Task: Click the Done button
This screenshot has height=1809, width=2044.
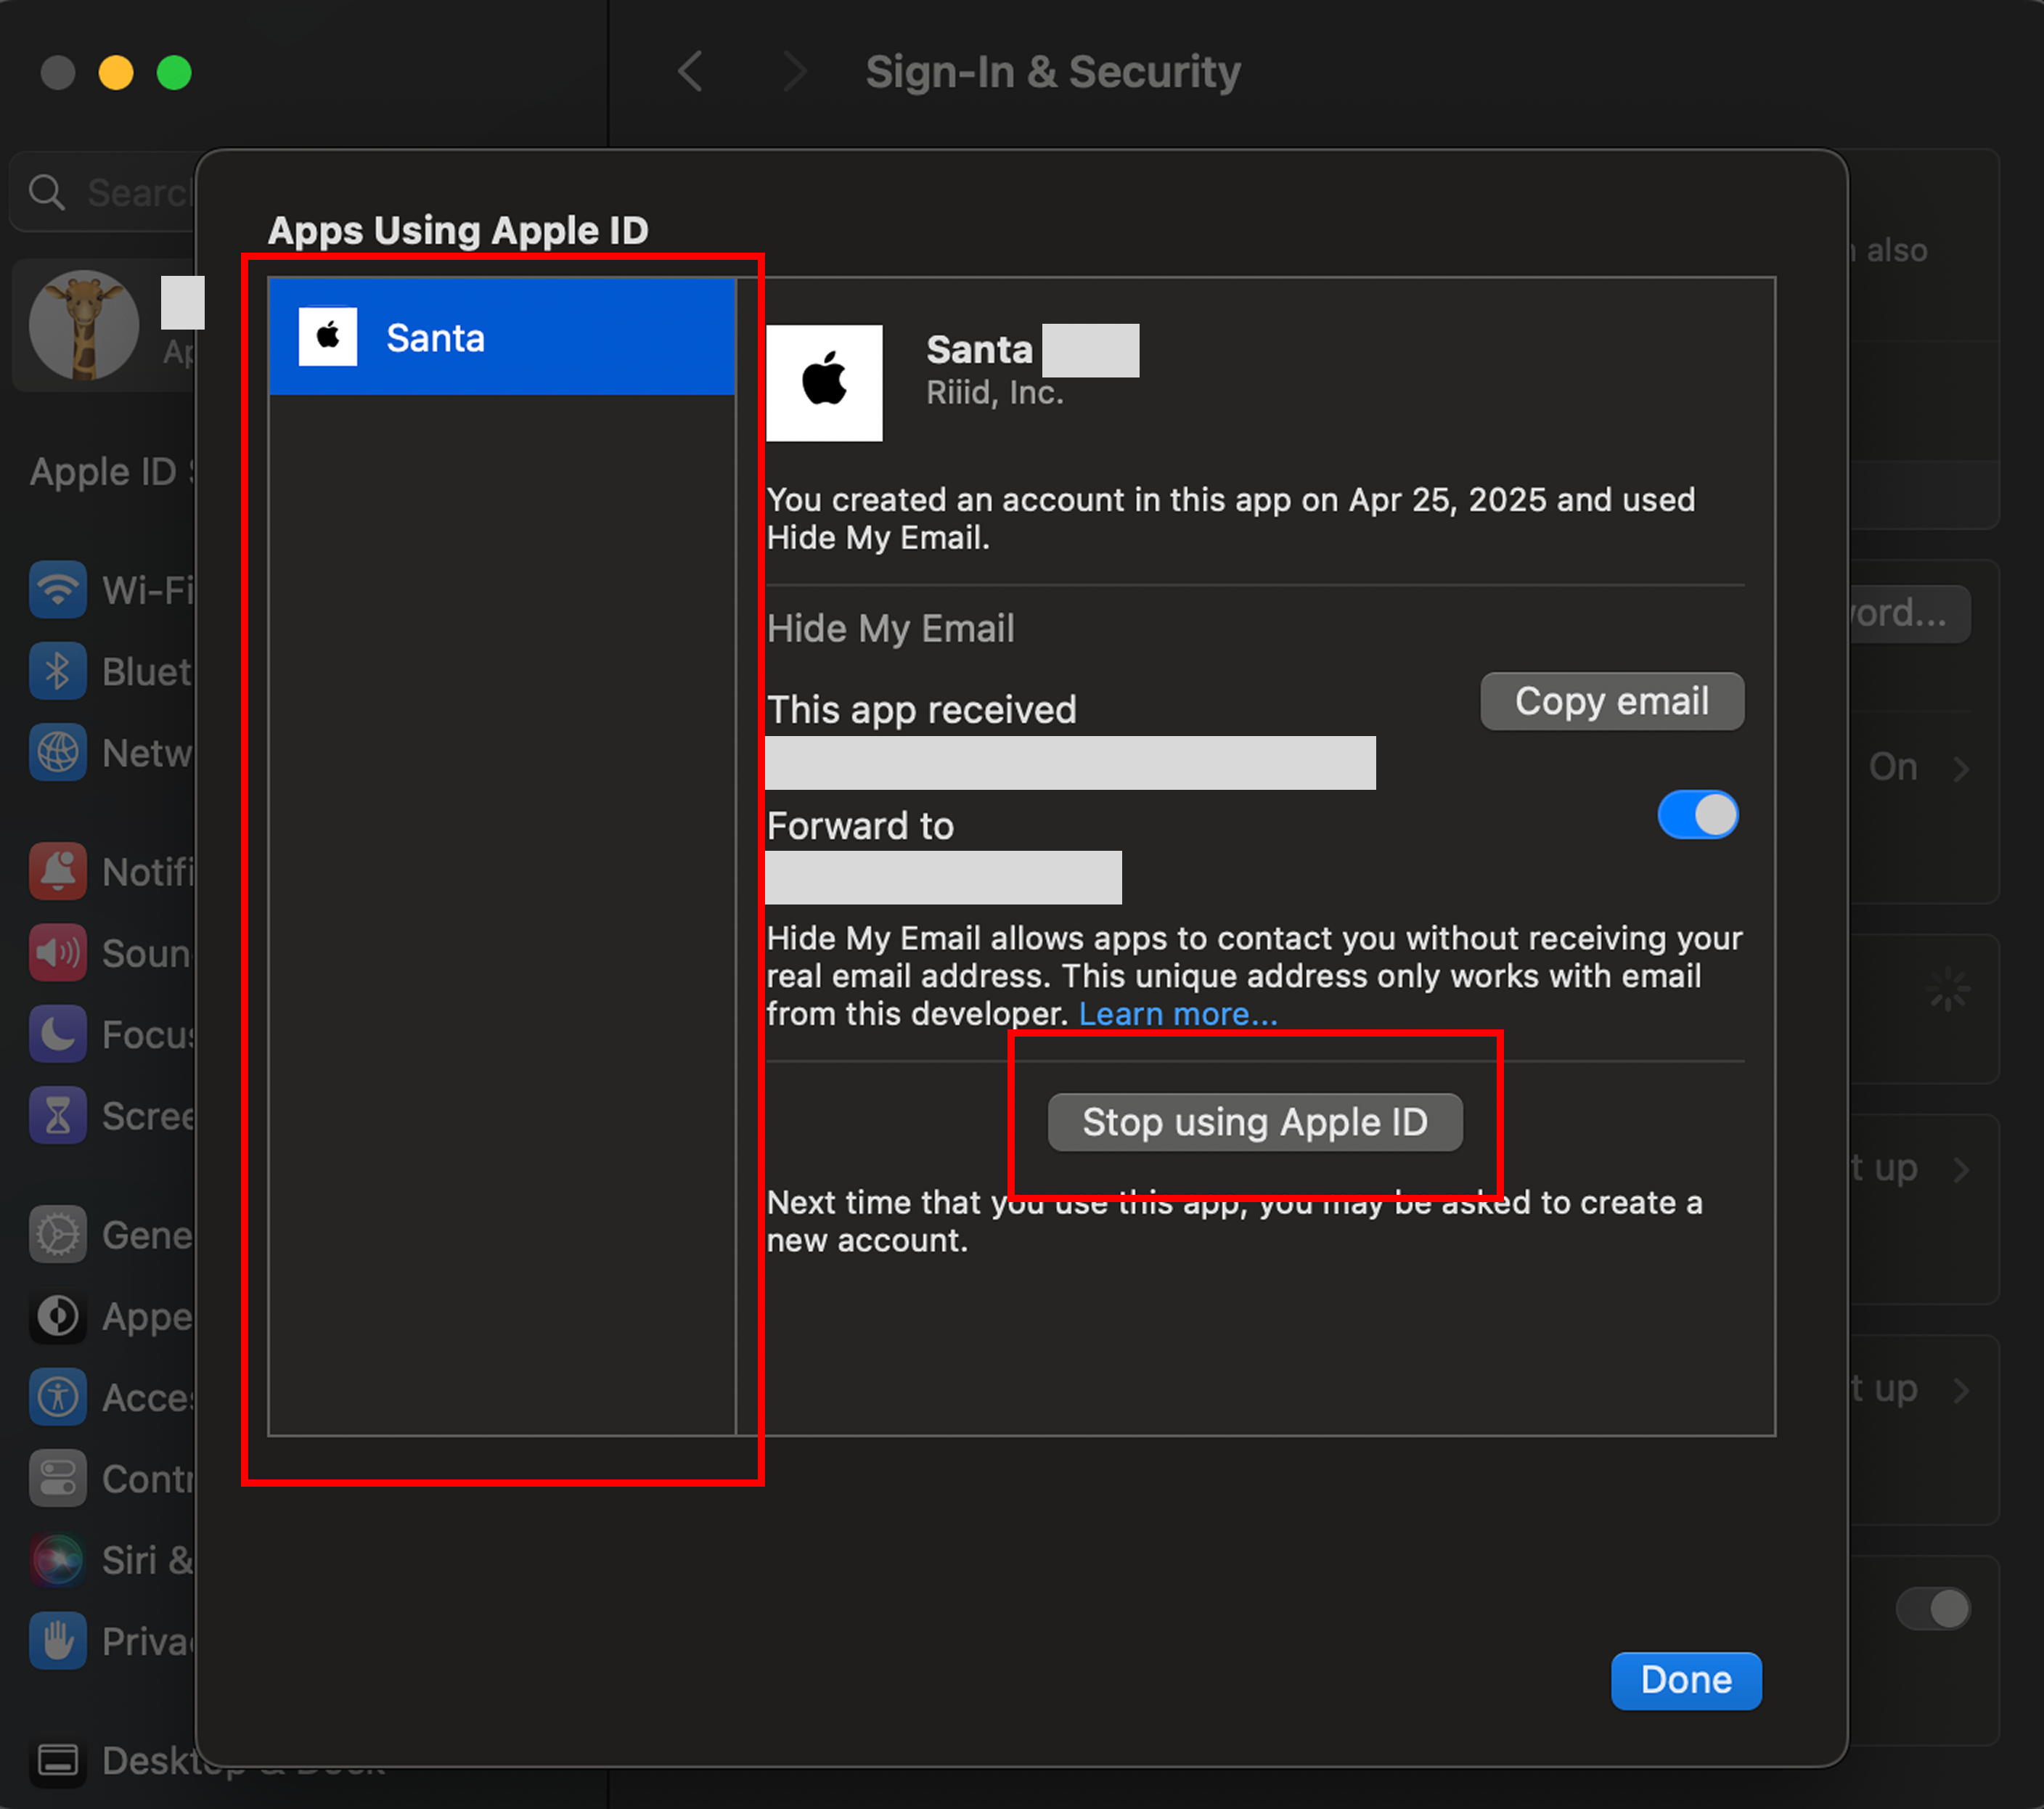Action: tap(1686, 1680)
